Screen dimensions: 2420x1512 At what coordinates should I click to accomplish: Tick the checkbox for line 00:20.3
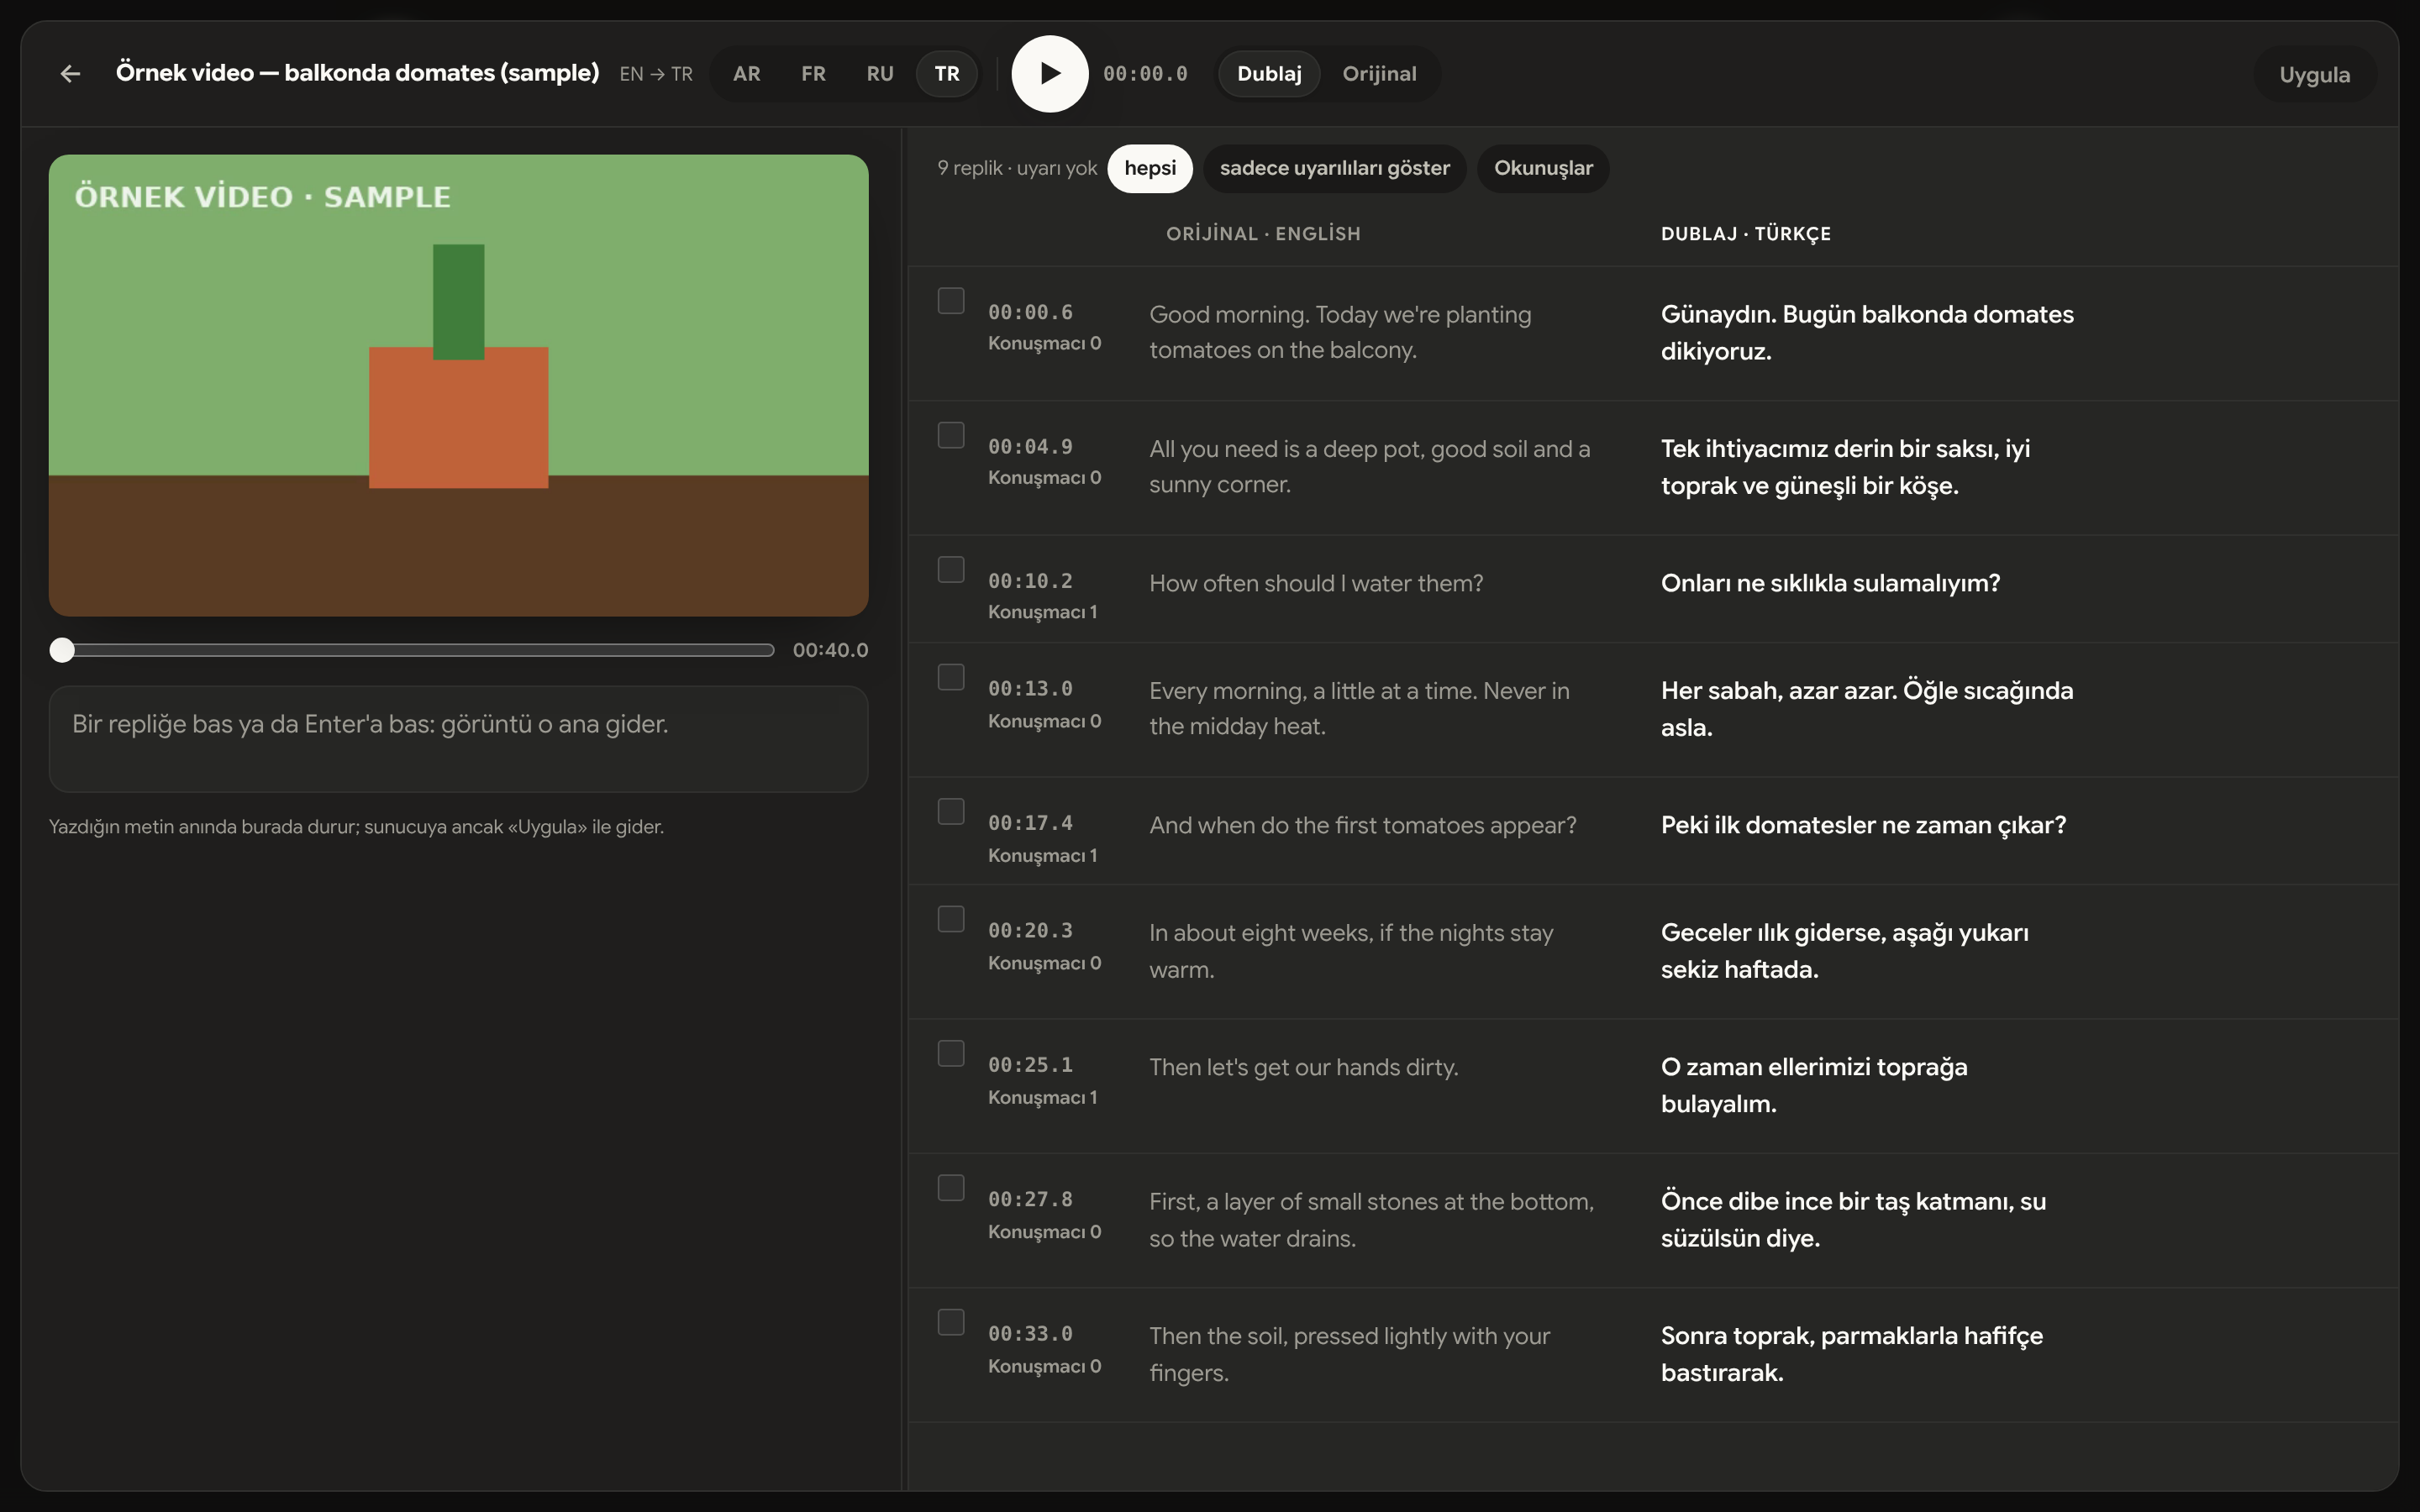pos(951,919)
